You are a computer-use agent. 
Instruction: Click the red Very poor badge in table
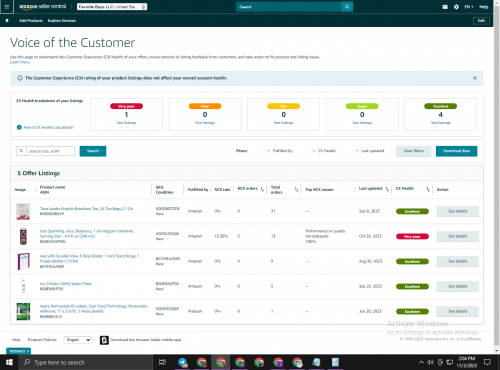click(x=412, y=236)
